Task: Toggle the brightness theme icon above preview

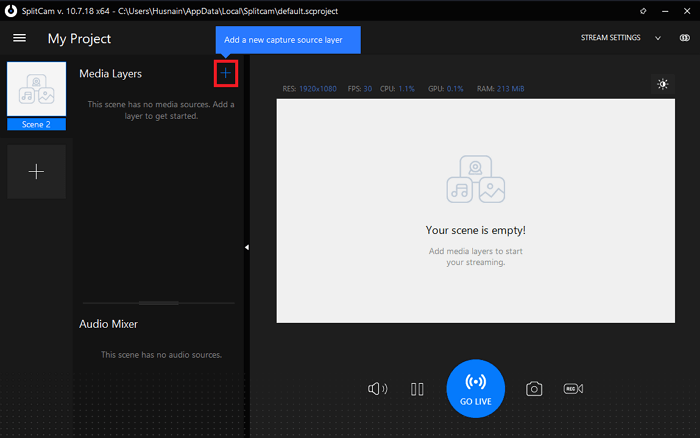Action: [662, 84]
